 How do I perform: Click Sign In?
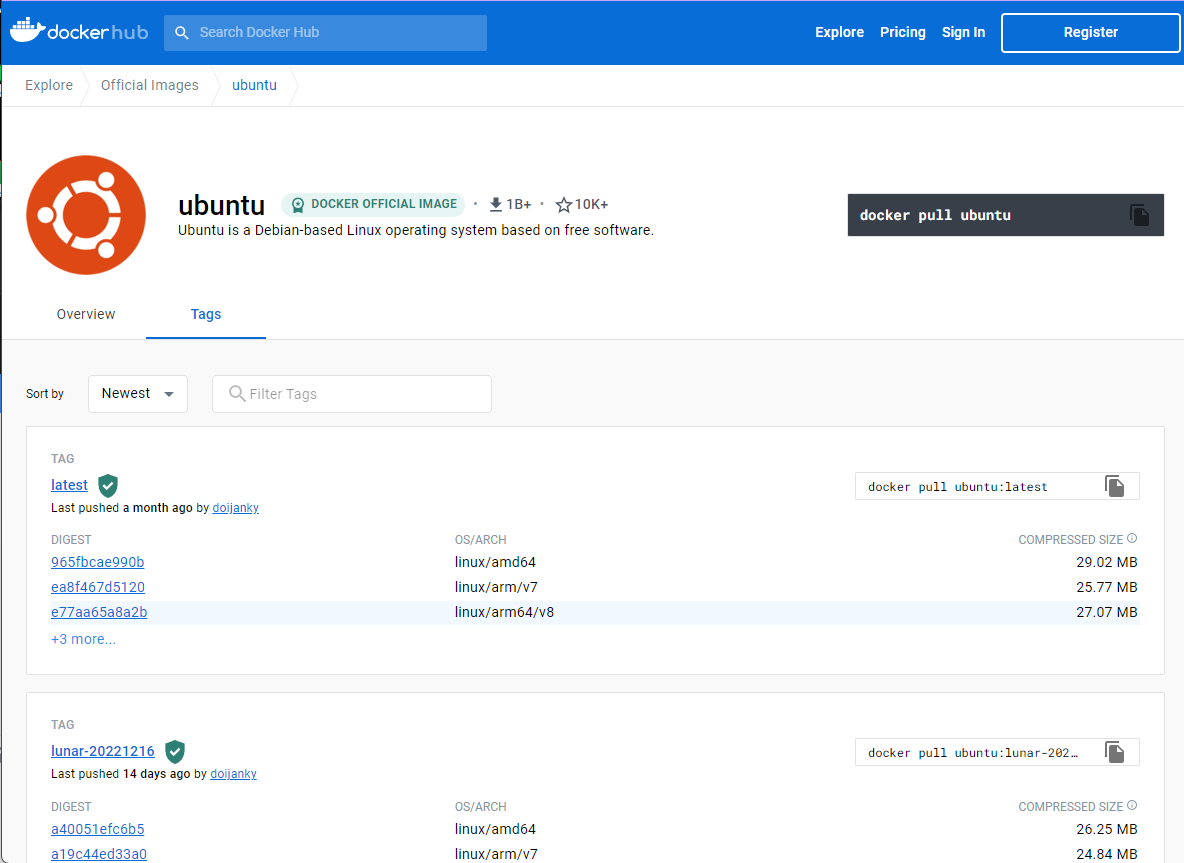[x=963, y=32]
